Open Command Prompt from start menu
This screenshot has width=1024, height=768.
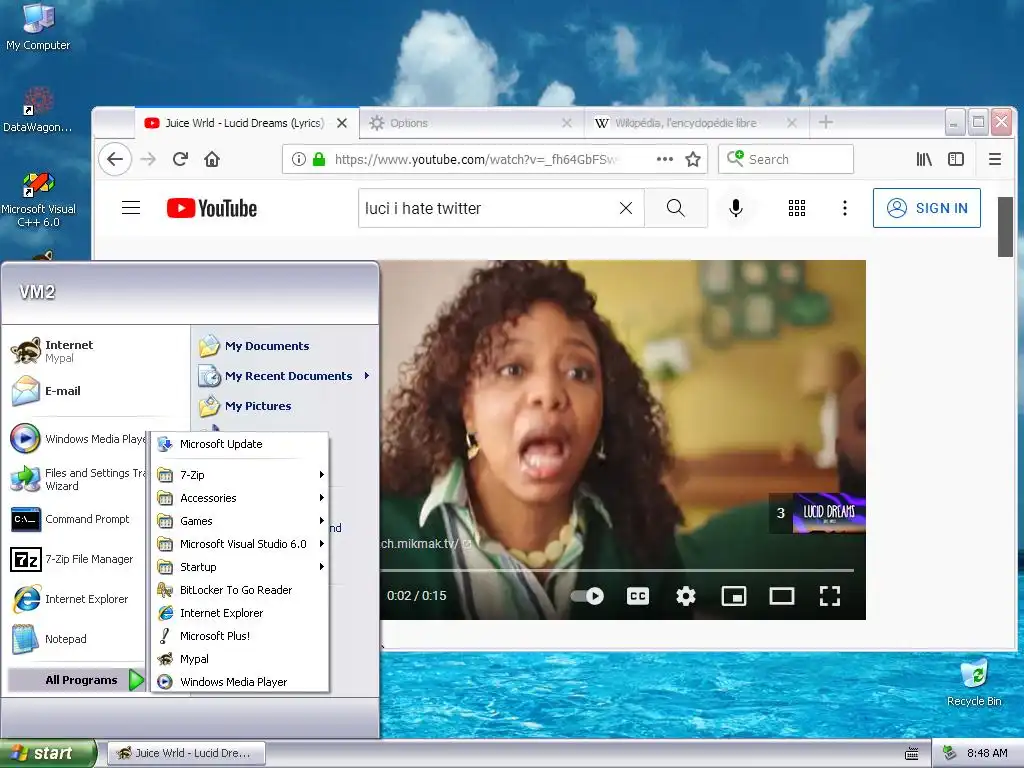76,519
